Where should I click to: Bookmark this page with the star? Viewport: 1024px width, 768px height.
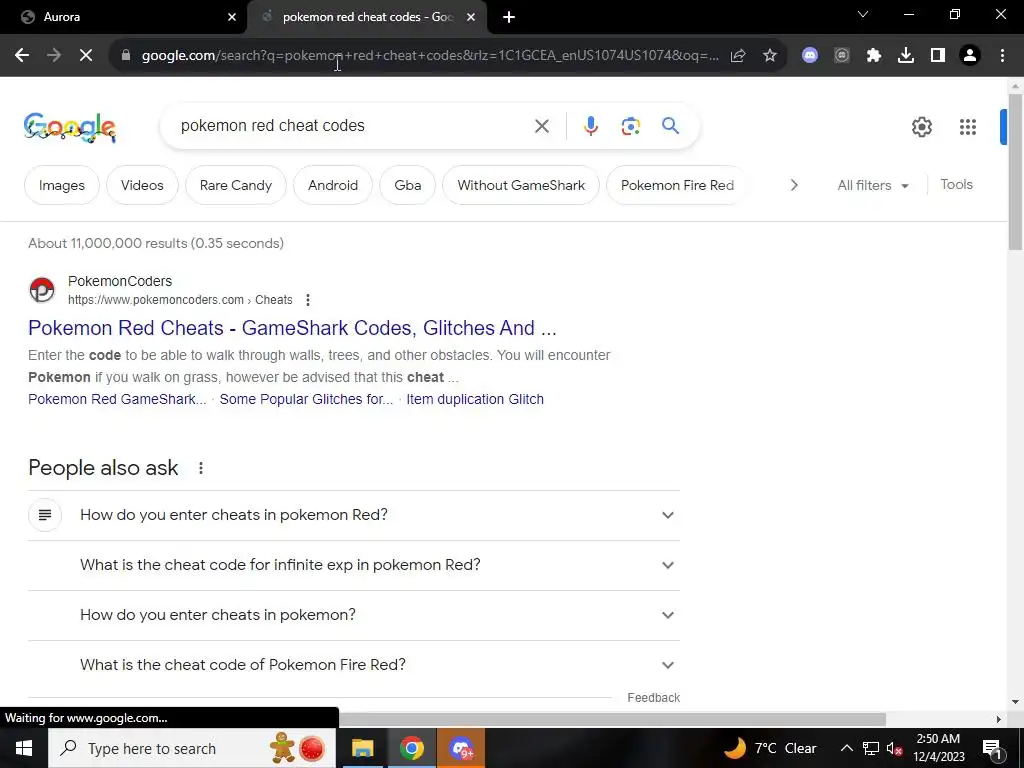click(770, 56)
